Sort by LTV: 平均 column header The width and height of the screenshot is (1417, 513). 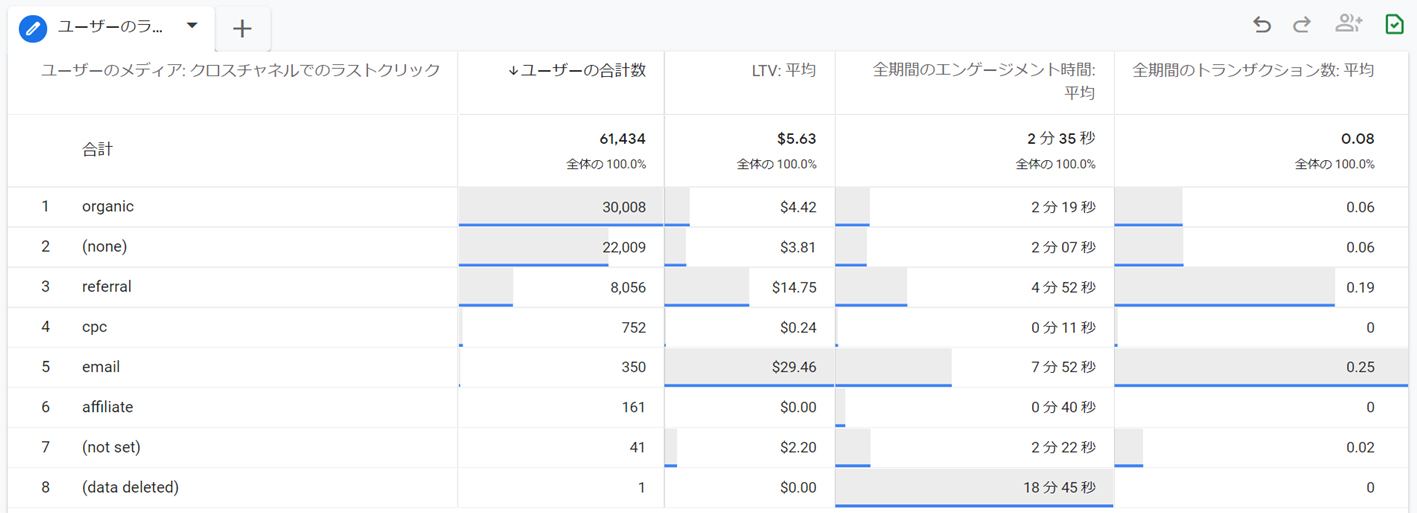pos(785,70)
